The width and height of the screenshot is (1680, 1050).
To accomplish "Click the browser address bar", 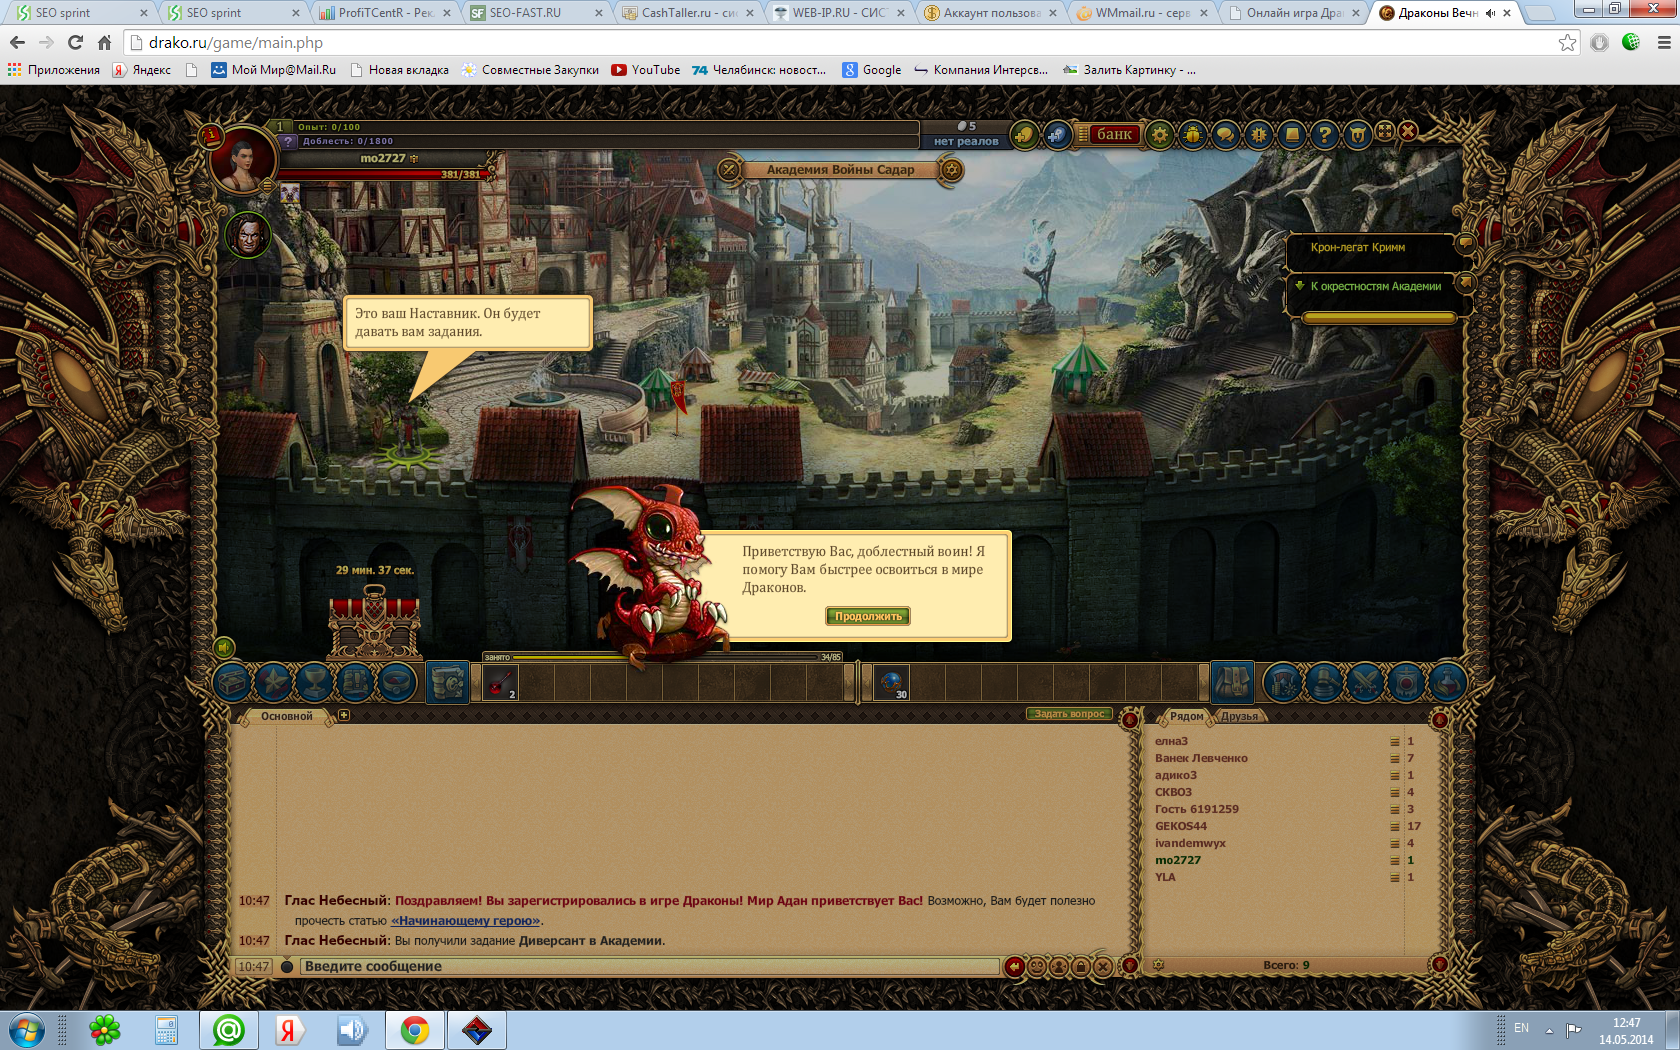I will click(850, 43).
